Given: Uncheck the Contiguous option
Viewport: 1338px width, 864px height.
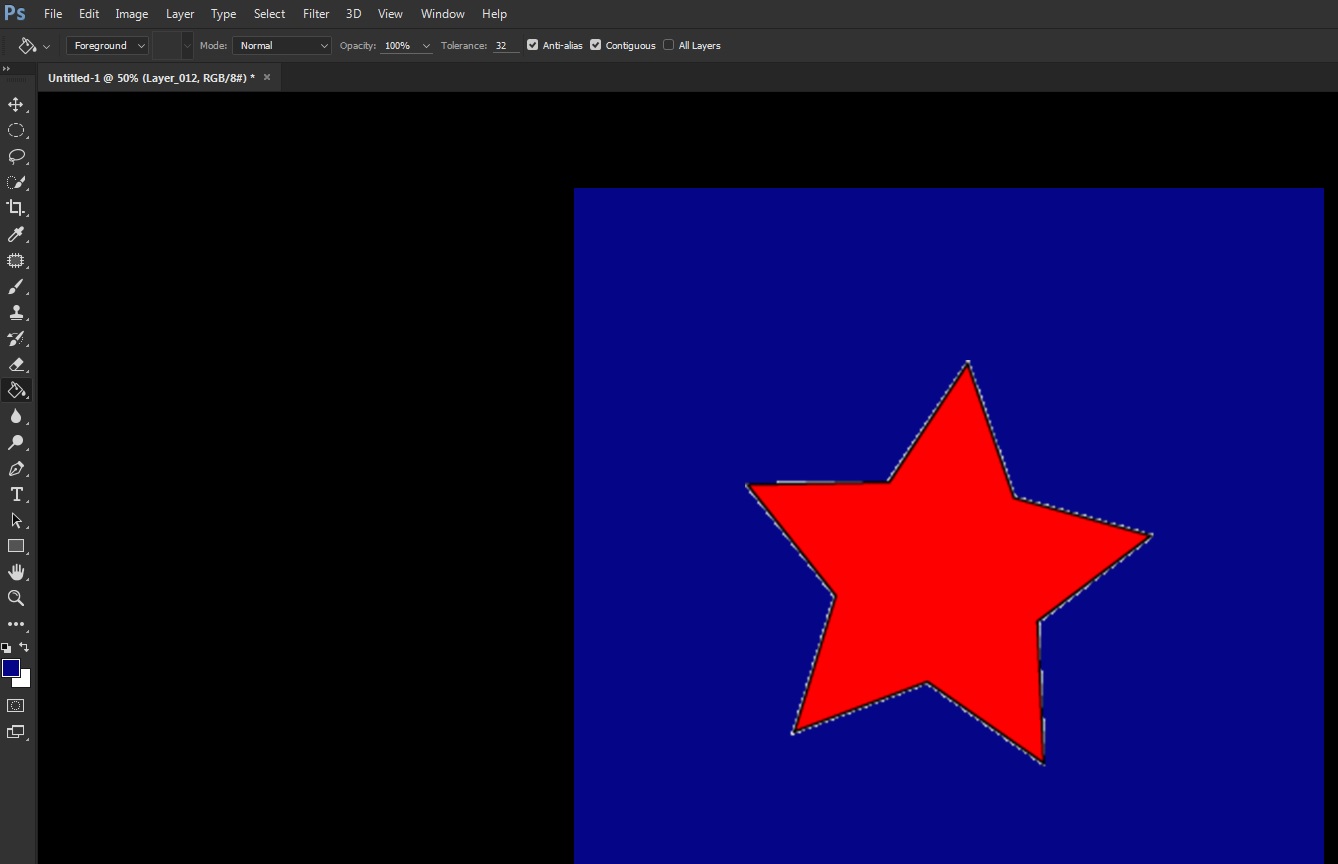Looking at the screenshot, I should (596, 45).
